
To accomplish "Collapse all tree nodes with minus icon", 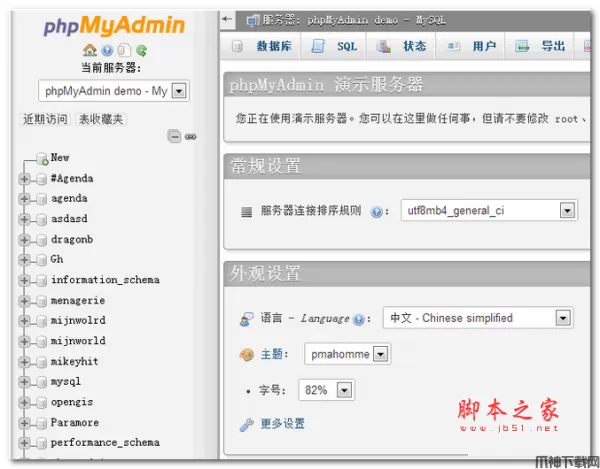I will pos(174,136).
